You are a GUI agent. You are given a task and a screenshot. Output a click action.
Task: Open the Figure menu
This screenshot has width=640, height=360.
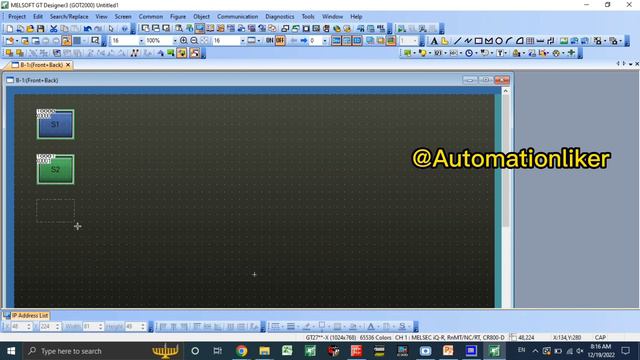178,17
